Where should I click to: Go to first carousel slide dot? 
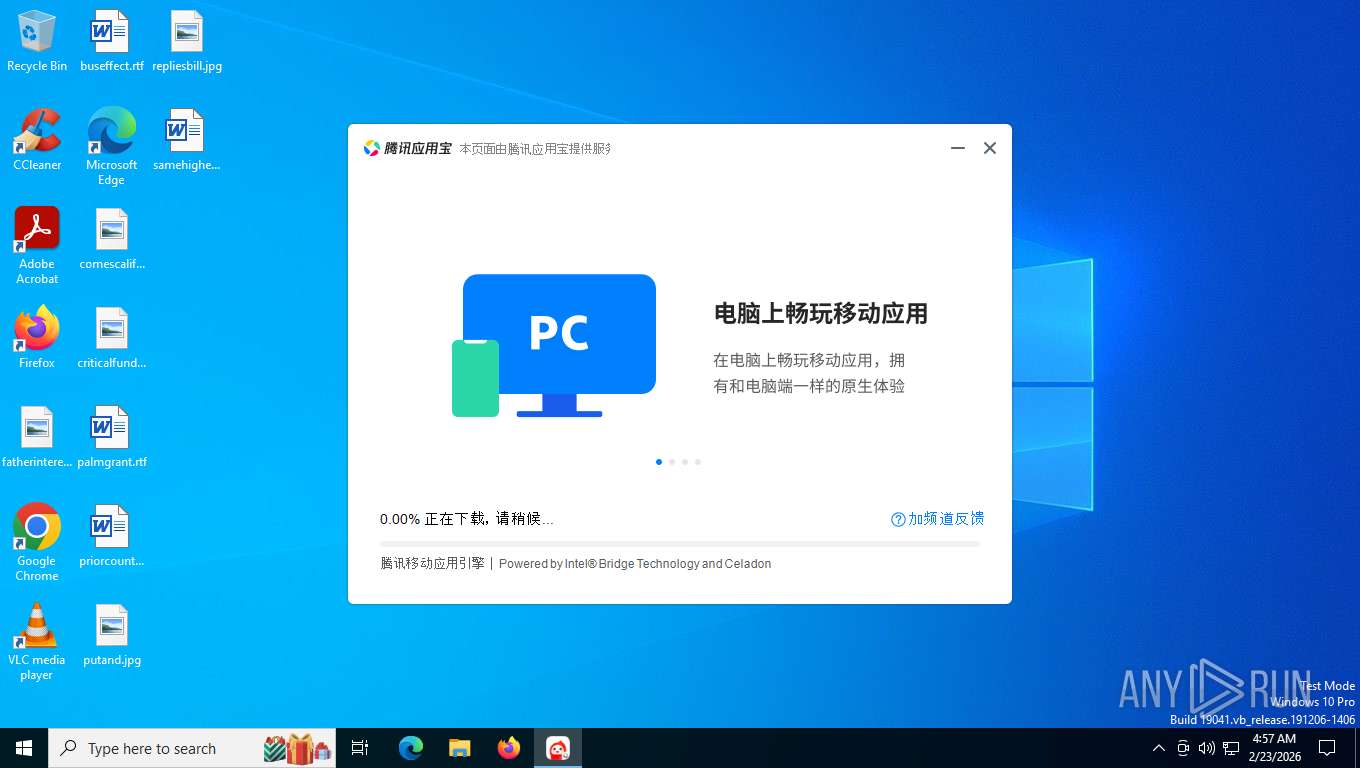(x=659, y=462)
